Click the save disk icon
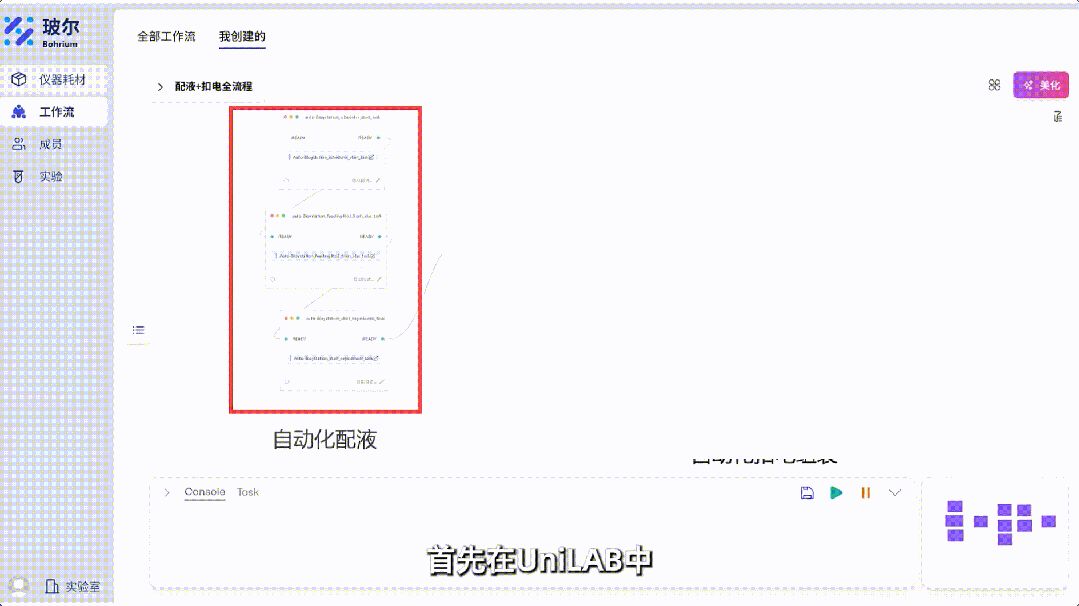Screen dimensions: 1079x606 [x=807, y=493]
